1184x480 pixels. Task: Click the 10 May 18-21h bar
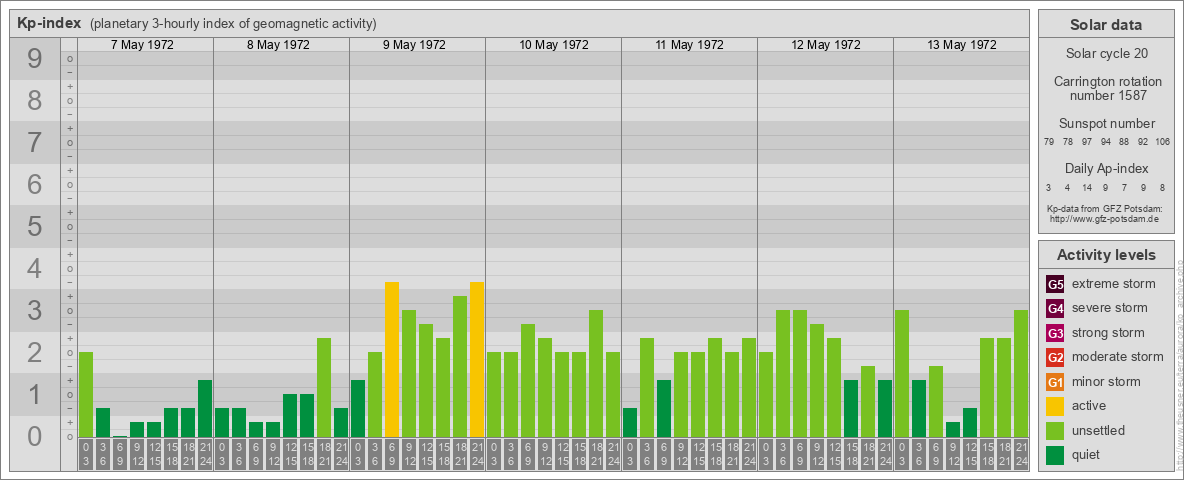[x=596, y=374]
